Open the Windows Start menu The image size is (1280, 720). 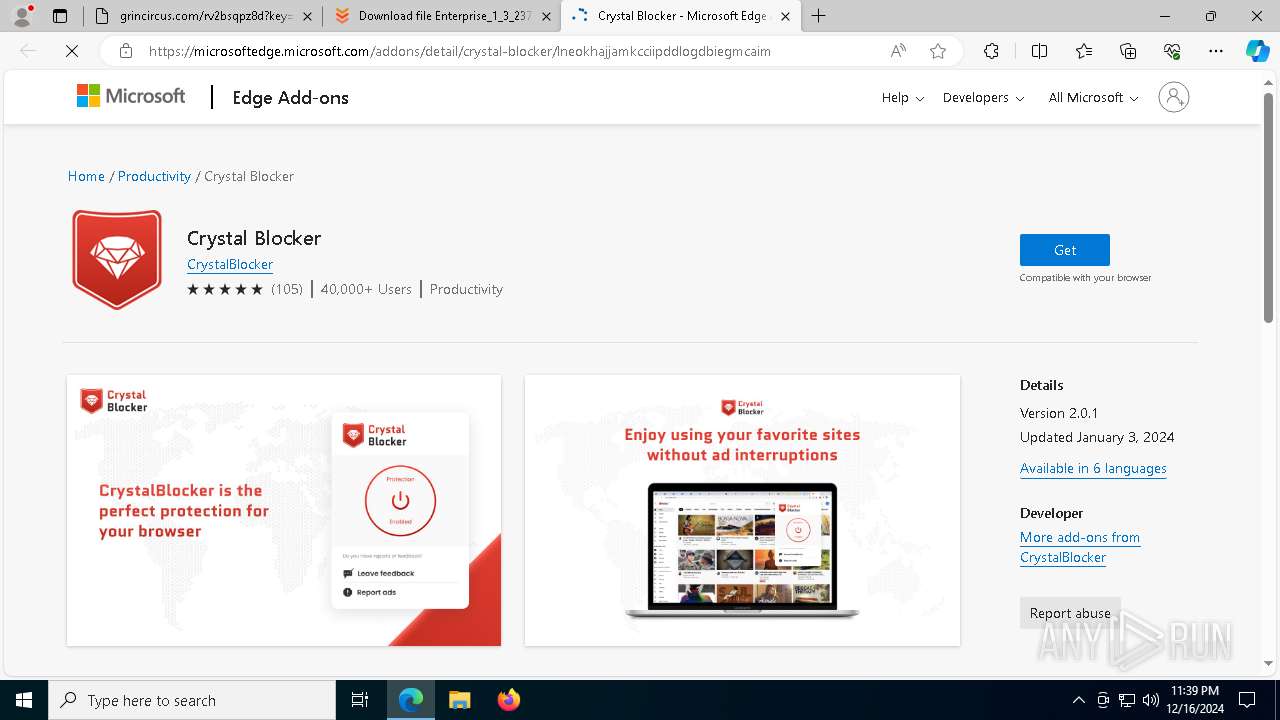(23, 700)
